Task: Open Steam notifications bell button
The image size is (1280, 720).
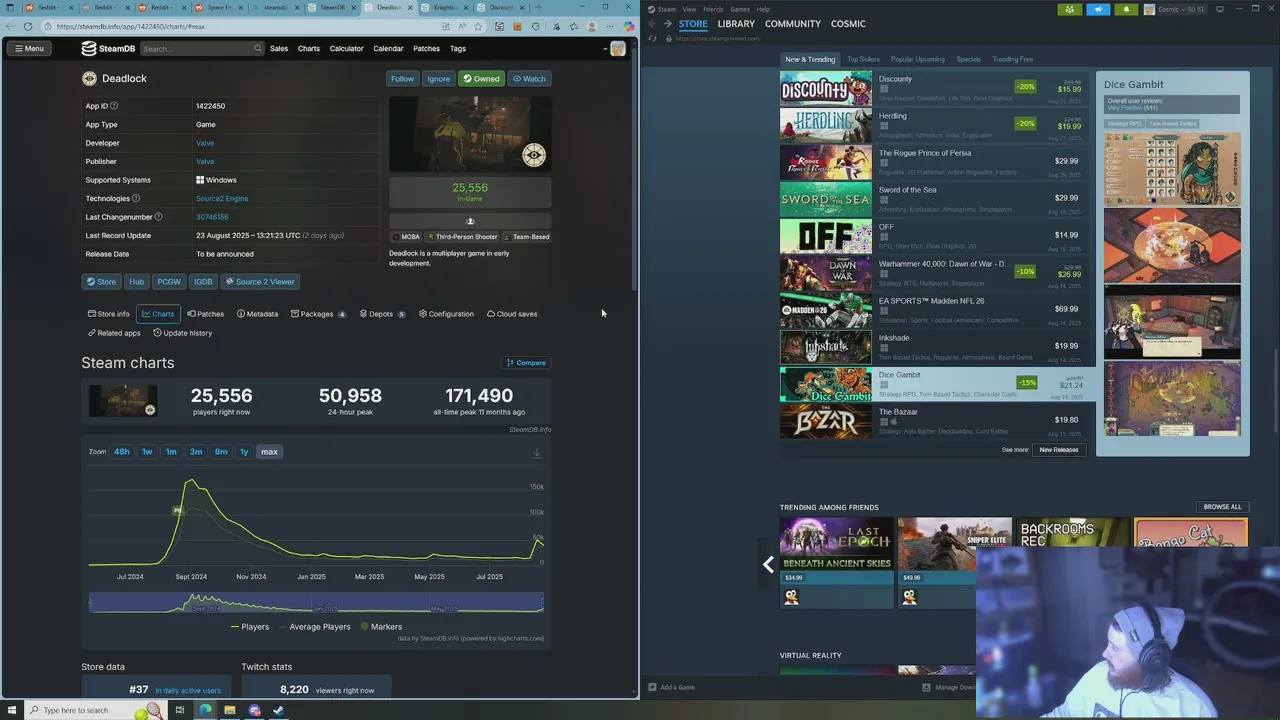Action: 1126,9
